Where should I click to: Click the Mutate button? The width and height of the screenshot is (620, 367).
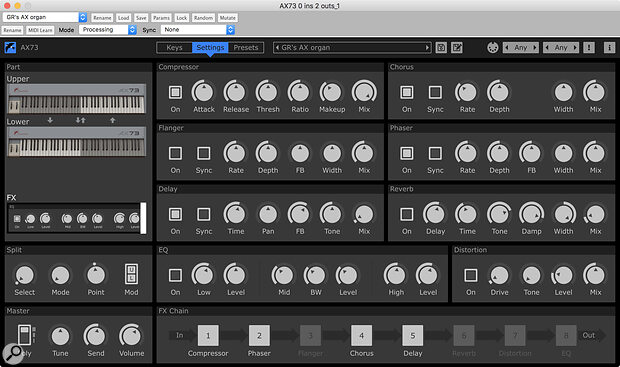point(228,18)
